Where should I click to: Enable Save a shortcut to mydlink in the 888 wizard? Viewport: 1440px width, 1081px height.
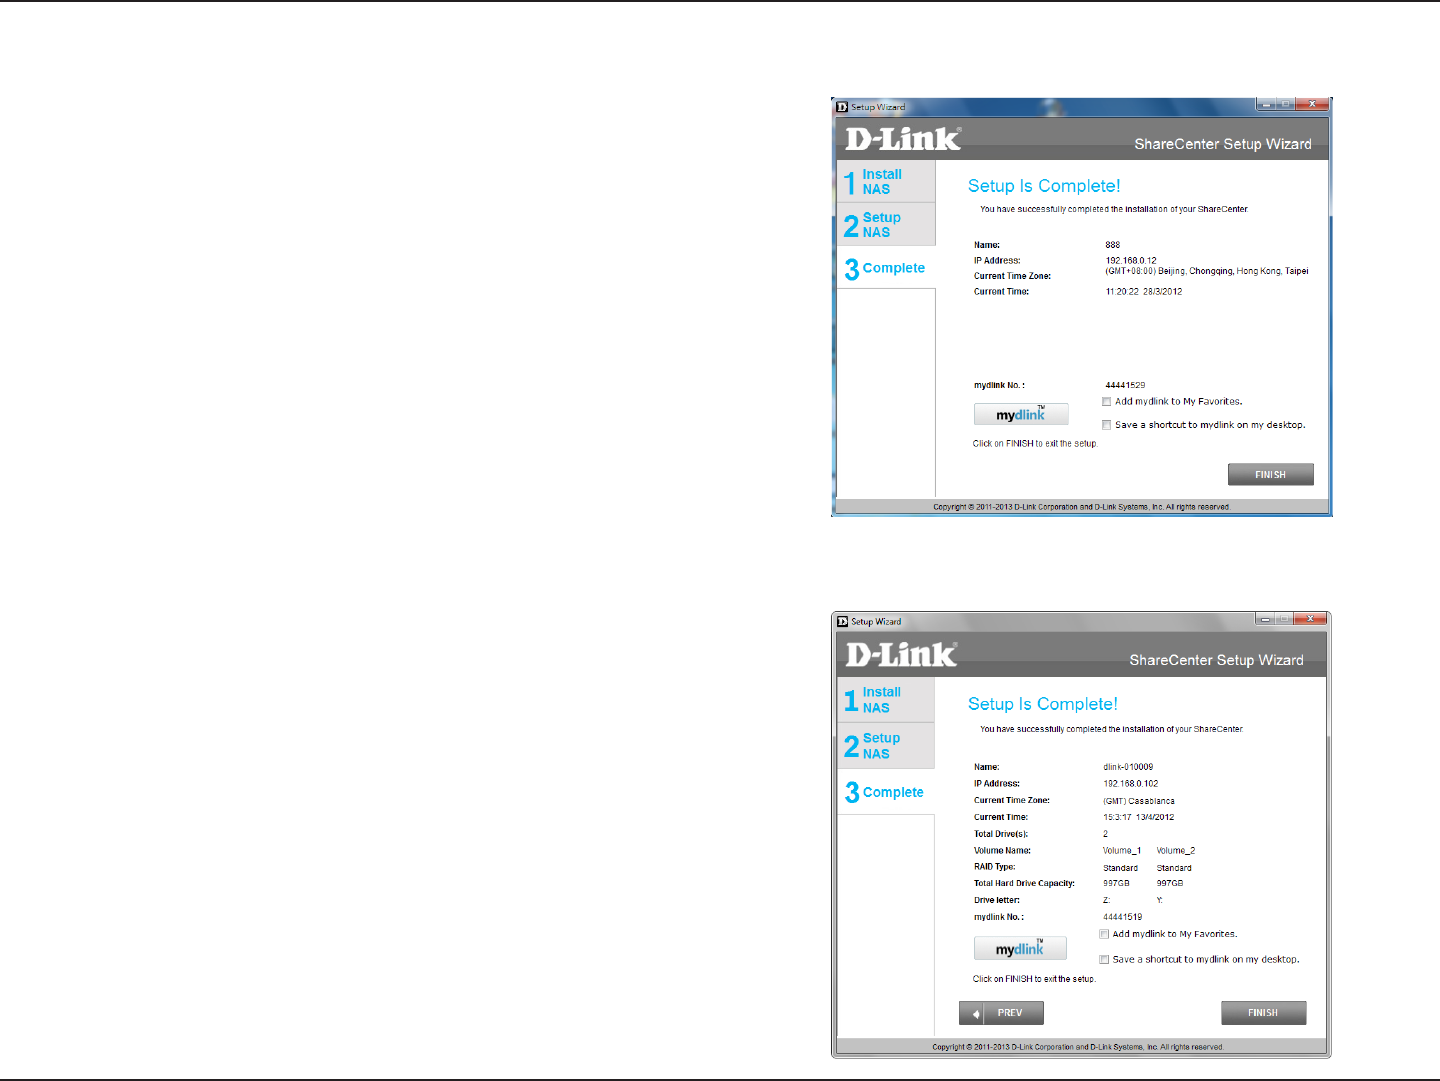[1107, 425]
